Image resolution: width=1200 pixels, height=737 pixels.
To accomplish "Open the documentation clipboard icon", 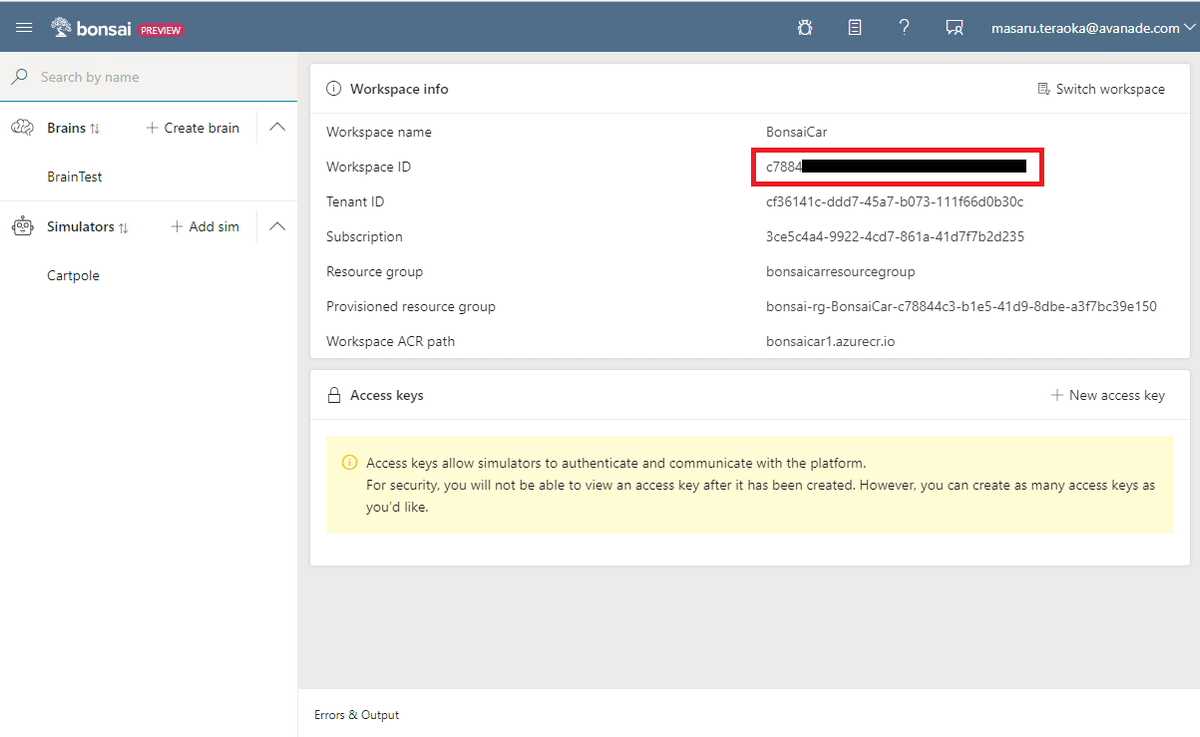I will 855,28.
